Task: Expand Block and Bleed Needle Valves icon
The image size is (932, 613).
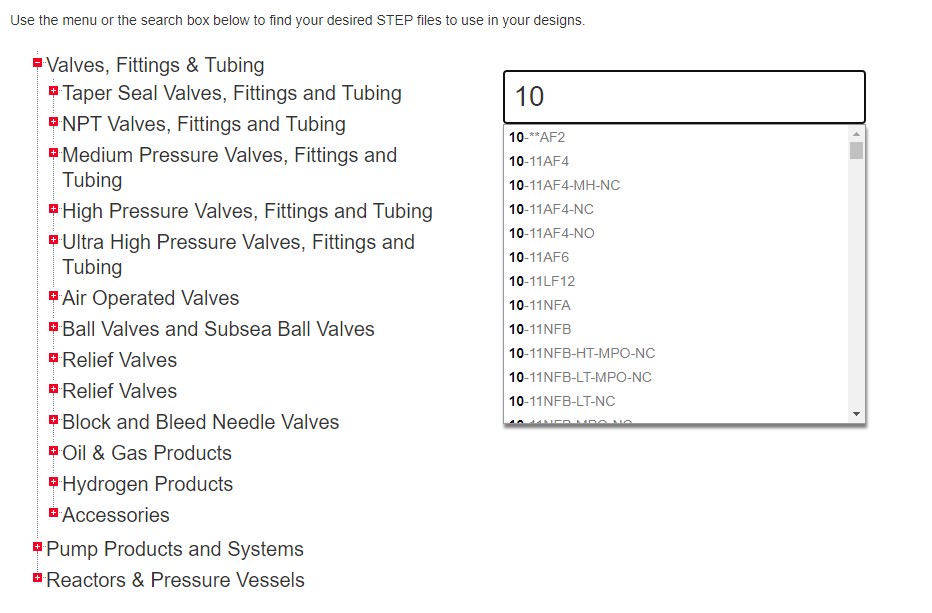Action: [54, 421]
